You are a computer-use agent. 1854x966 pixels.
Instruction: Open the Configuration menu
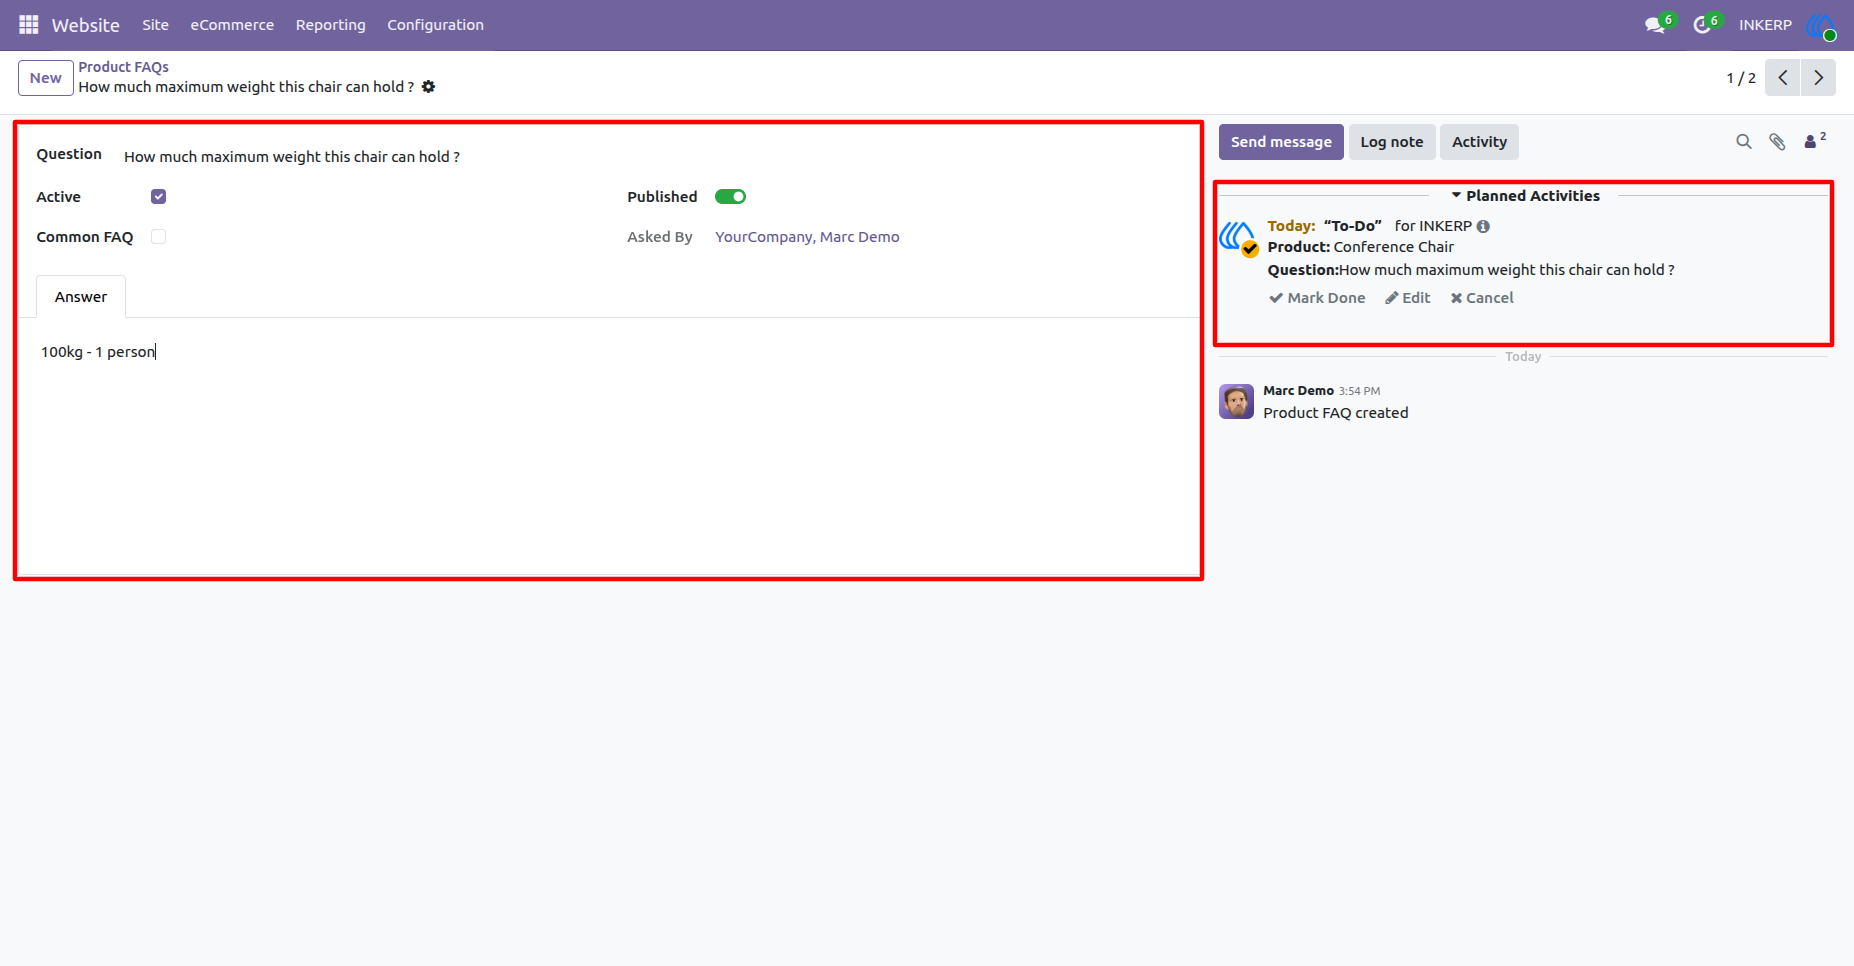pyautogui.click(x=435, y=25)
